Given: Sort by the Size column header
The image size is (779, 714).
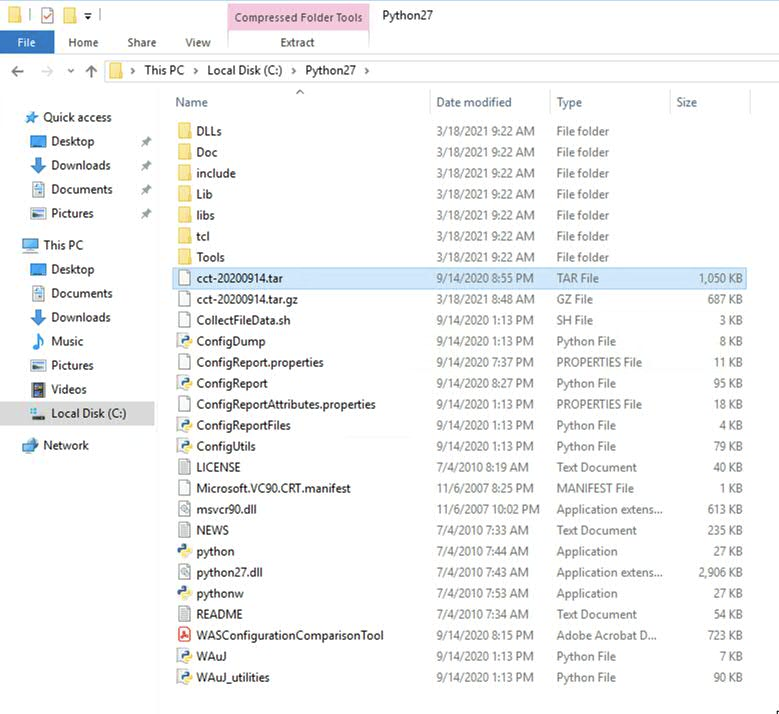Looking at the screenshot, I should 686,102.
